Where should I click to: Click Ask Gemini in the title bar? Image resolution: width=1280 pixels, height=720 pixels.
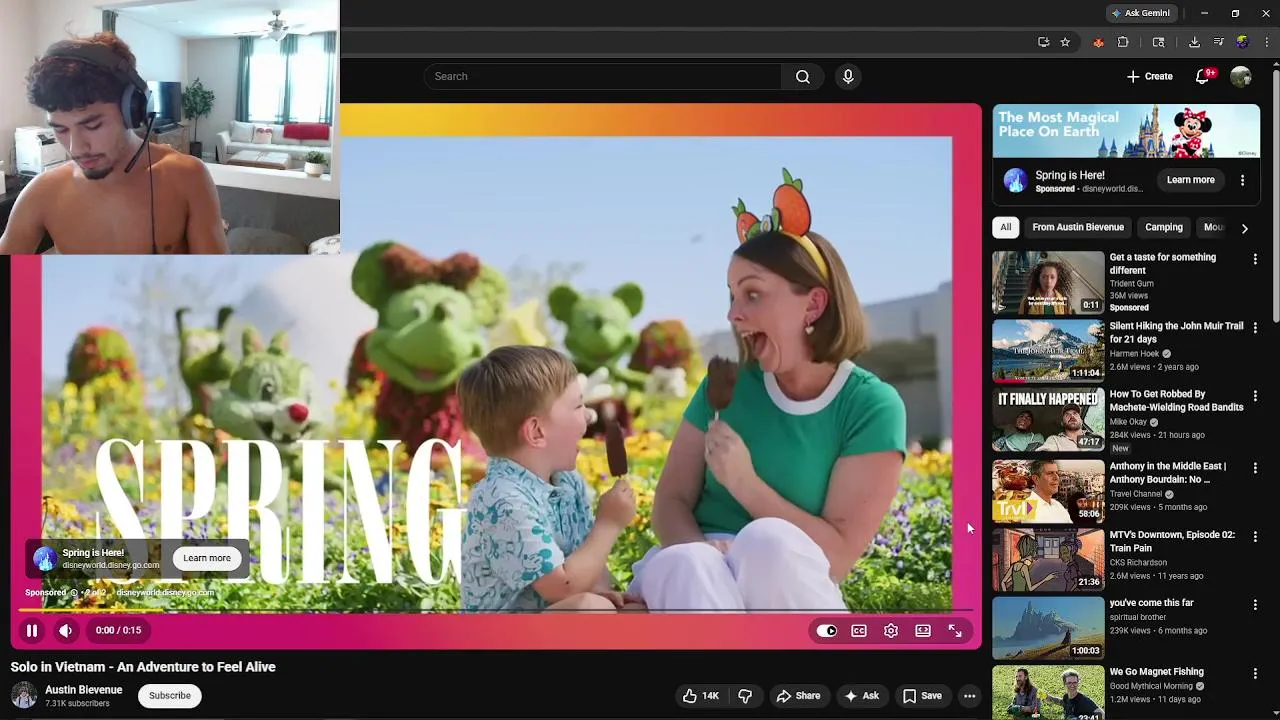1140,13
